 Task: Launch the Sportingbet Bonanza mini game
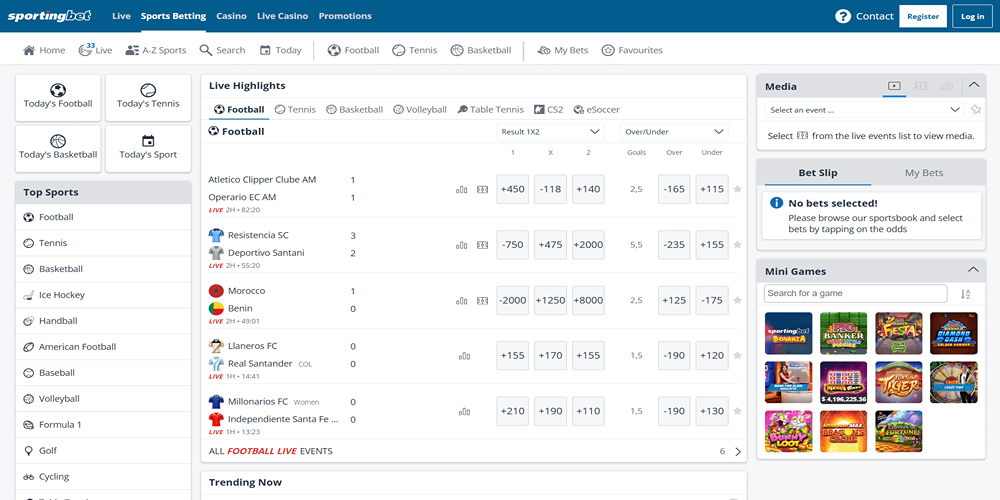click(x=788, y=334)
